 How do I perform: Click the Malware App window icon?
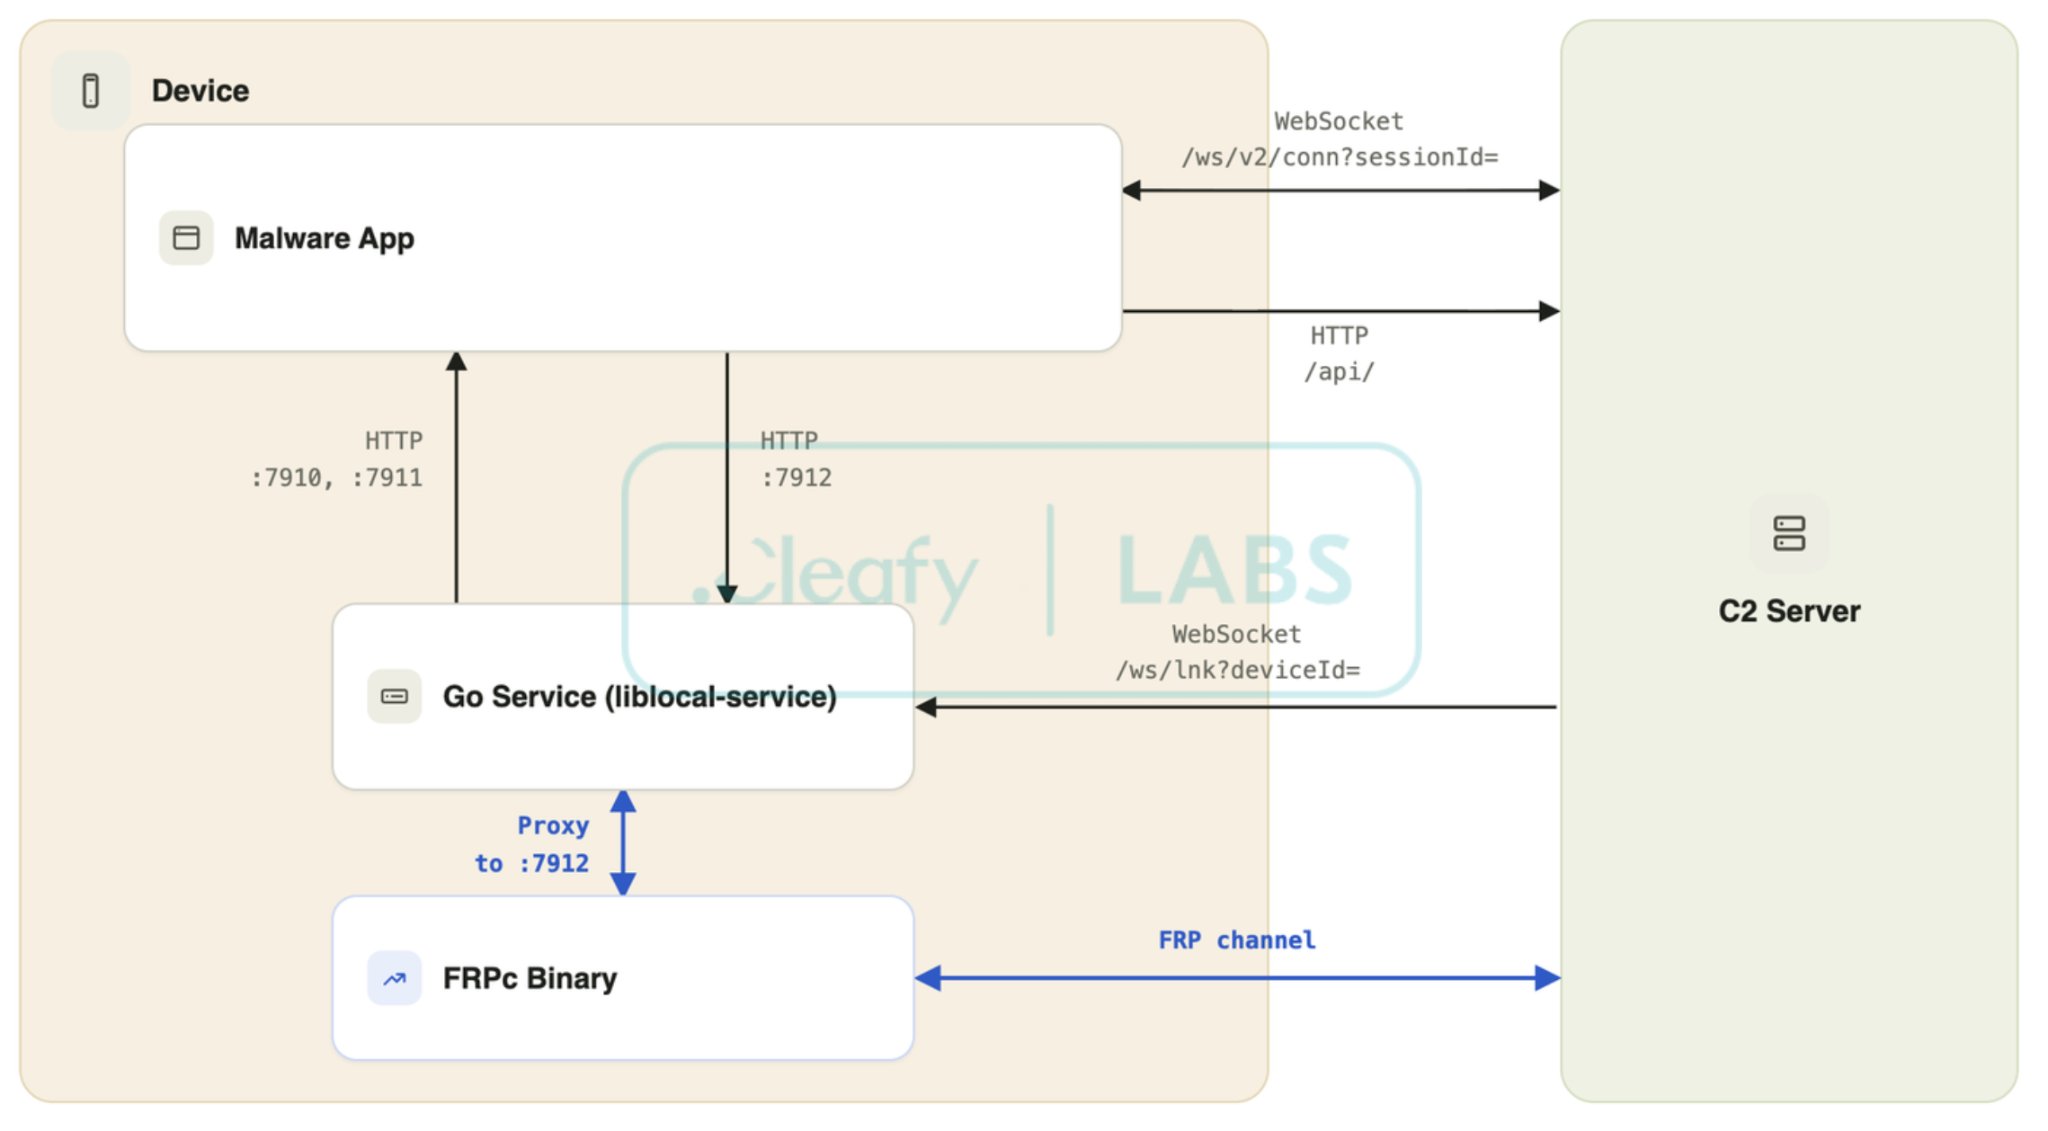click(x=186, y=238)
